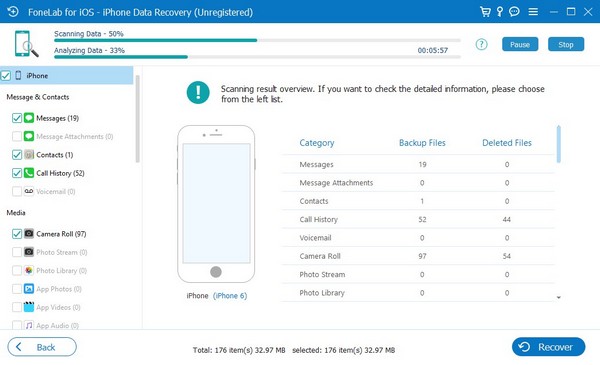Click the phone scanning magnifier icon
This screenshot has height=365, width=600.
tap(26, 44)
